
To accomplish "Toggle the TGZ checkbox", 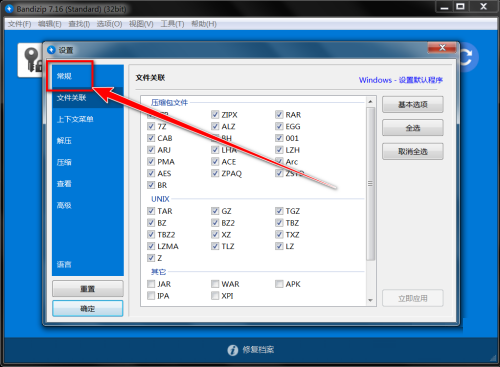I will [x=279, y=211].
